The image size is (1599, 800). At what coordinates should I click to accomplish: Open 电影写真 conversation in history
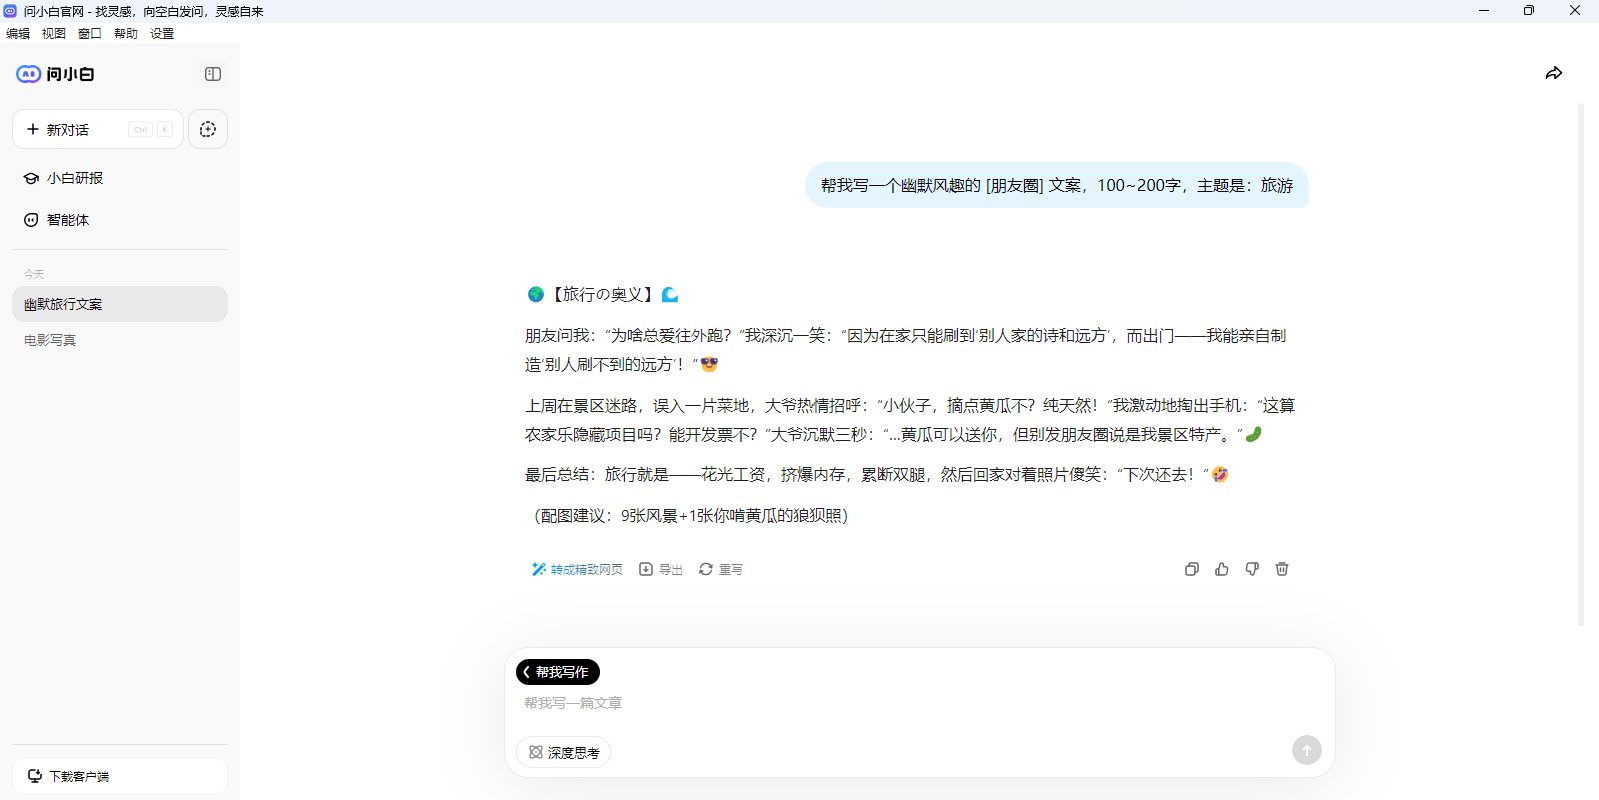click(x=50, y=340)
